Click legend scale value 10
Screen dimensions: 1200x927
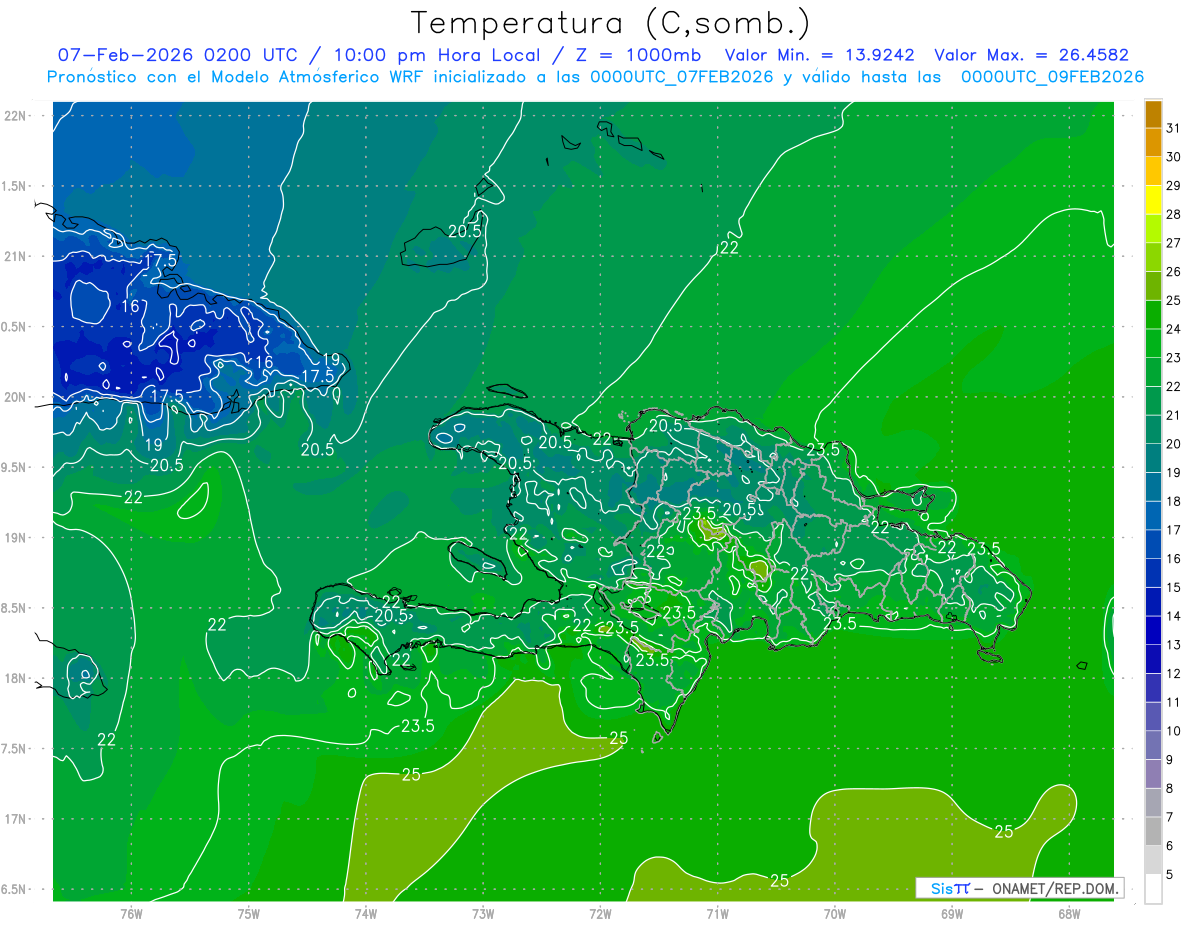tap(1173, 731)
